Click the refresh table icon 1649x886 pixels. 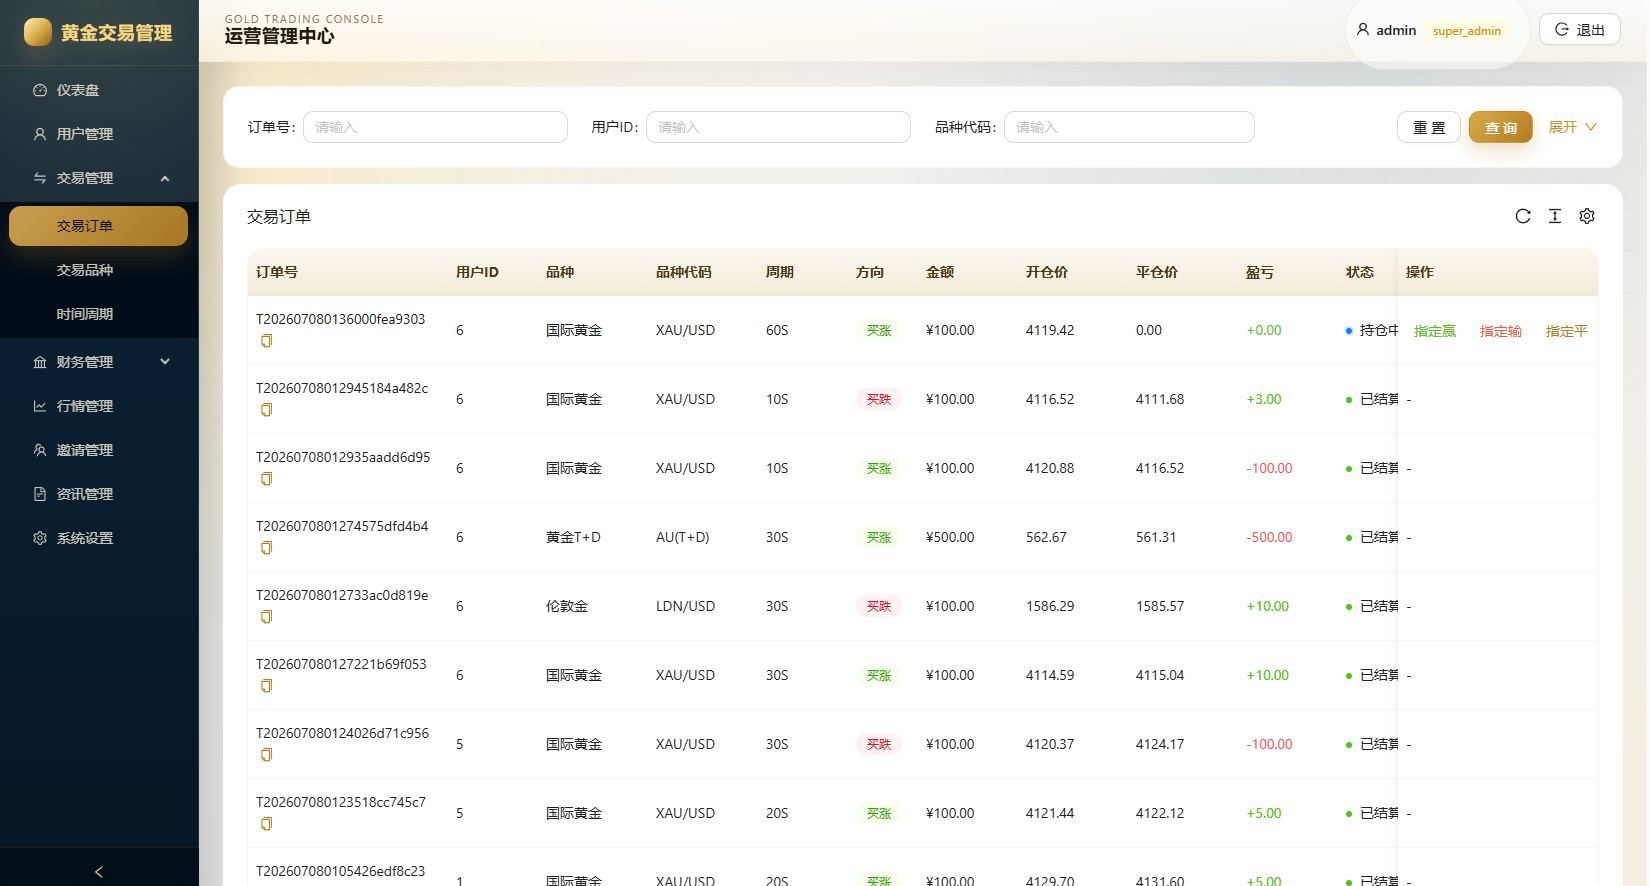[x=1523, y=216]
